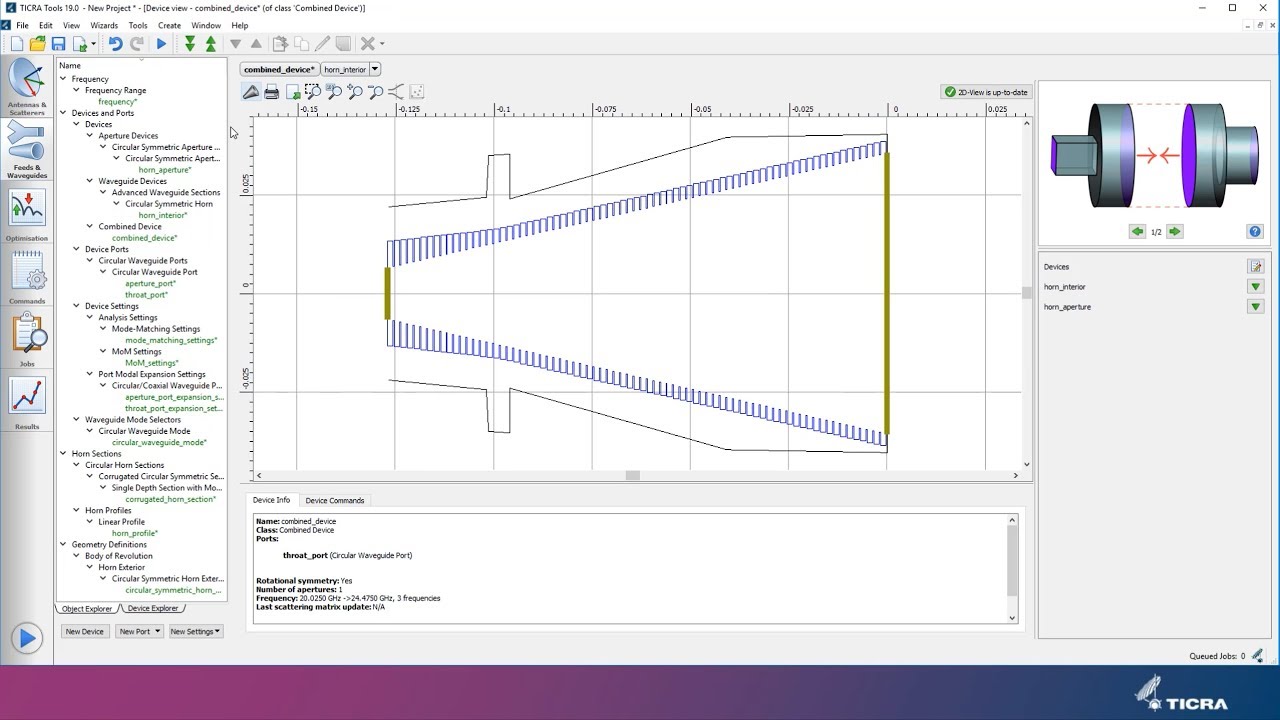
Task: Save the project with floppy disk icon
Action: (59, 44)
